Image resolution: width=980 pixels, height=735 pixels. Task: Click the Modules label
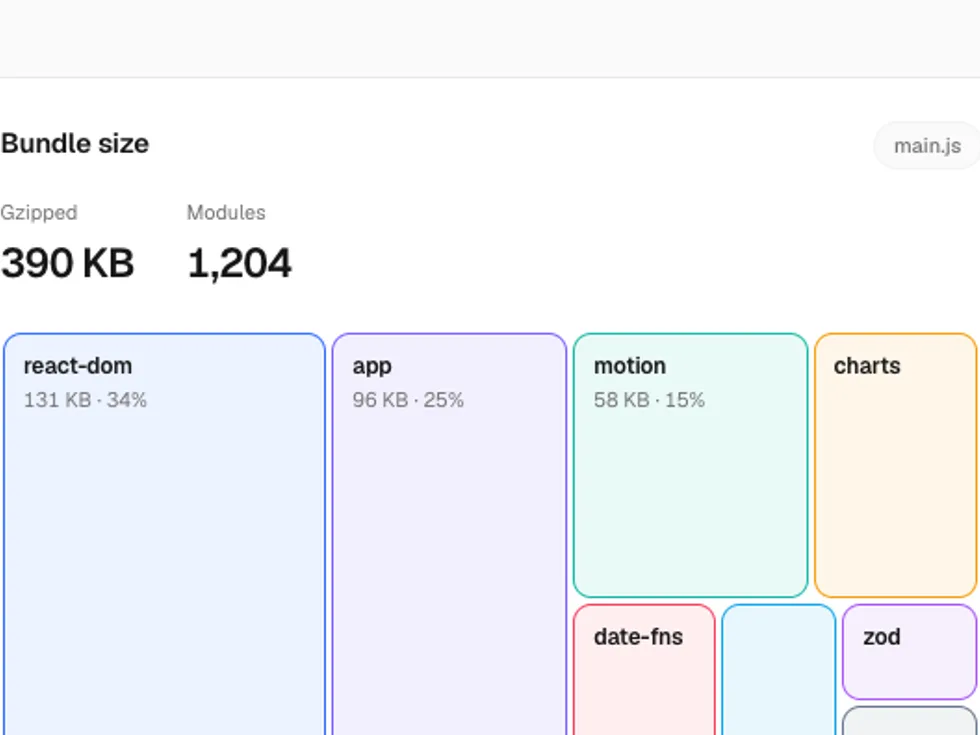pos(226,212)
